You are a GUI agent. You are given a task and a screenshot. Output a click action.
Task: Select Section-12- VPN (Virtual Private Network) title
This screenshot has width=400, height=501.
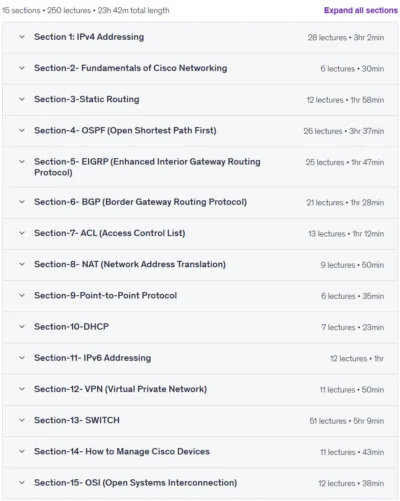(x=120, y=389)
